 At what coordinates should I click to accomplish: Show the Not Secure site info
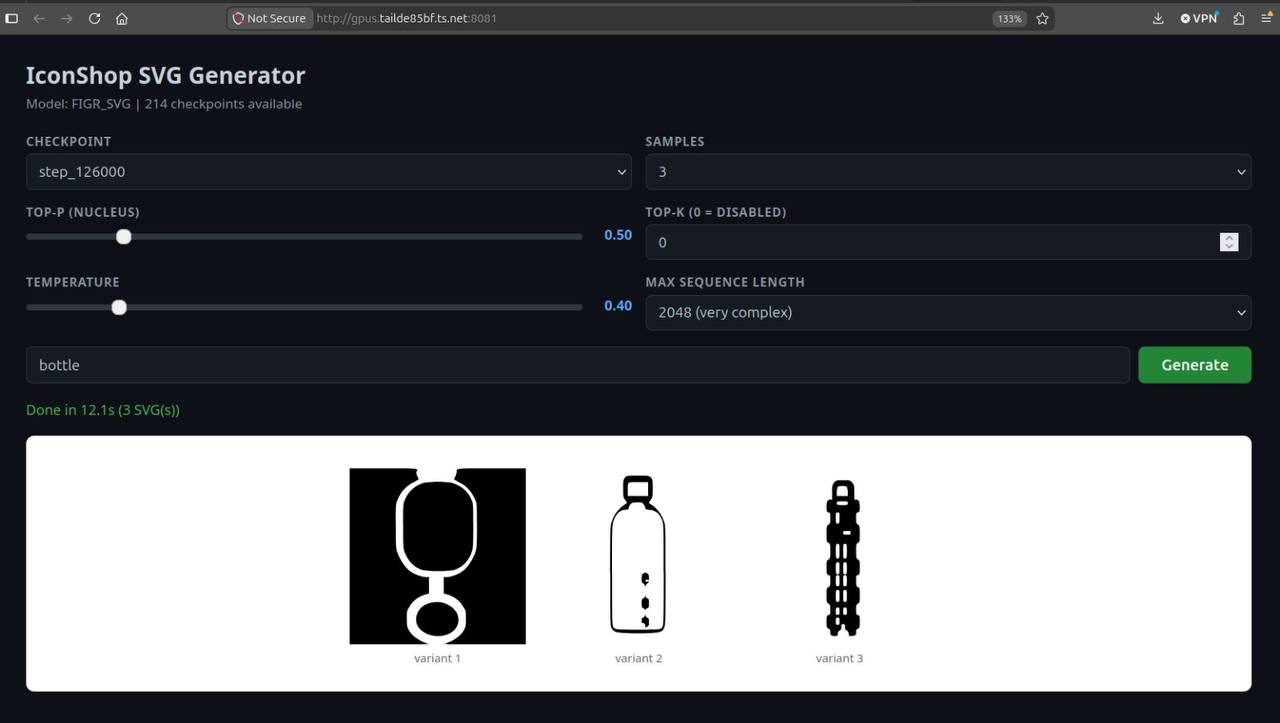[x=269, y=18]
